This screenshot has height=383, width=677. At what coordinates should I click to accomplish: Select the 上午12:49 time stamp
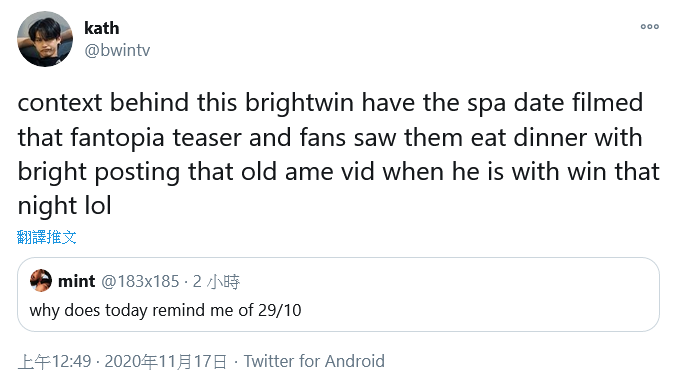pyautogui.click(x=54, y=361)
